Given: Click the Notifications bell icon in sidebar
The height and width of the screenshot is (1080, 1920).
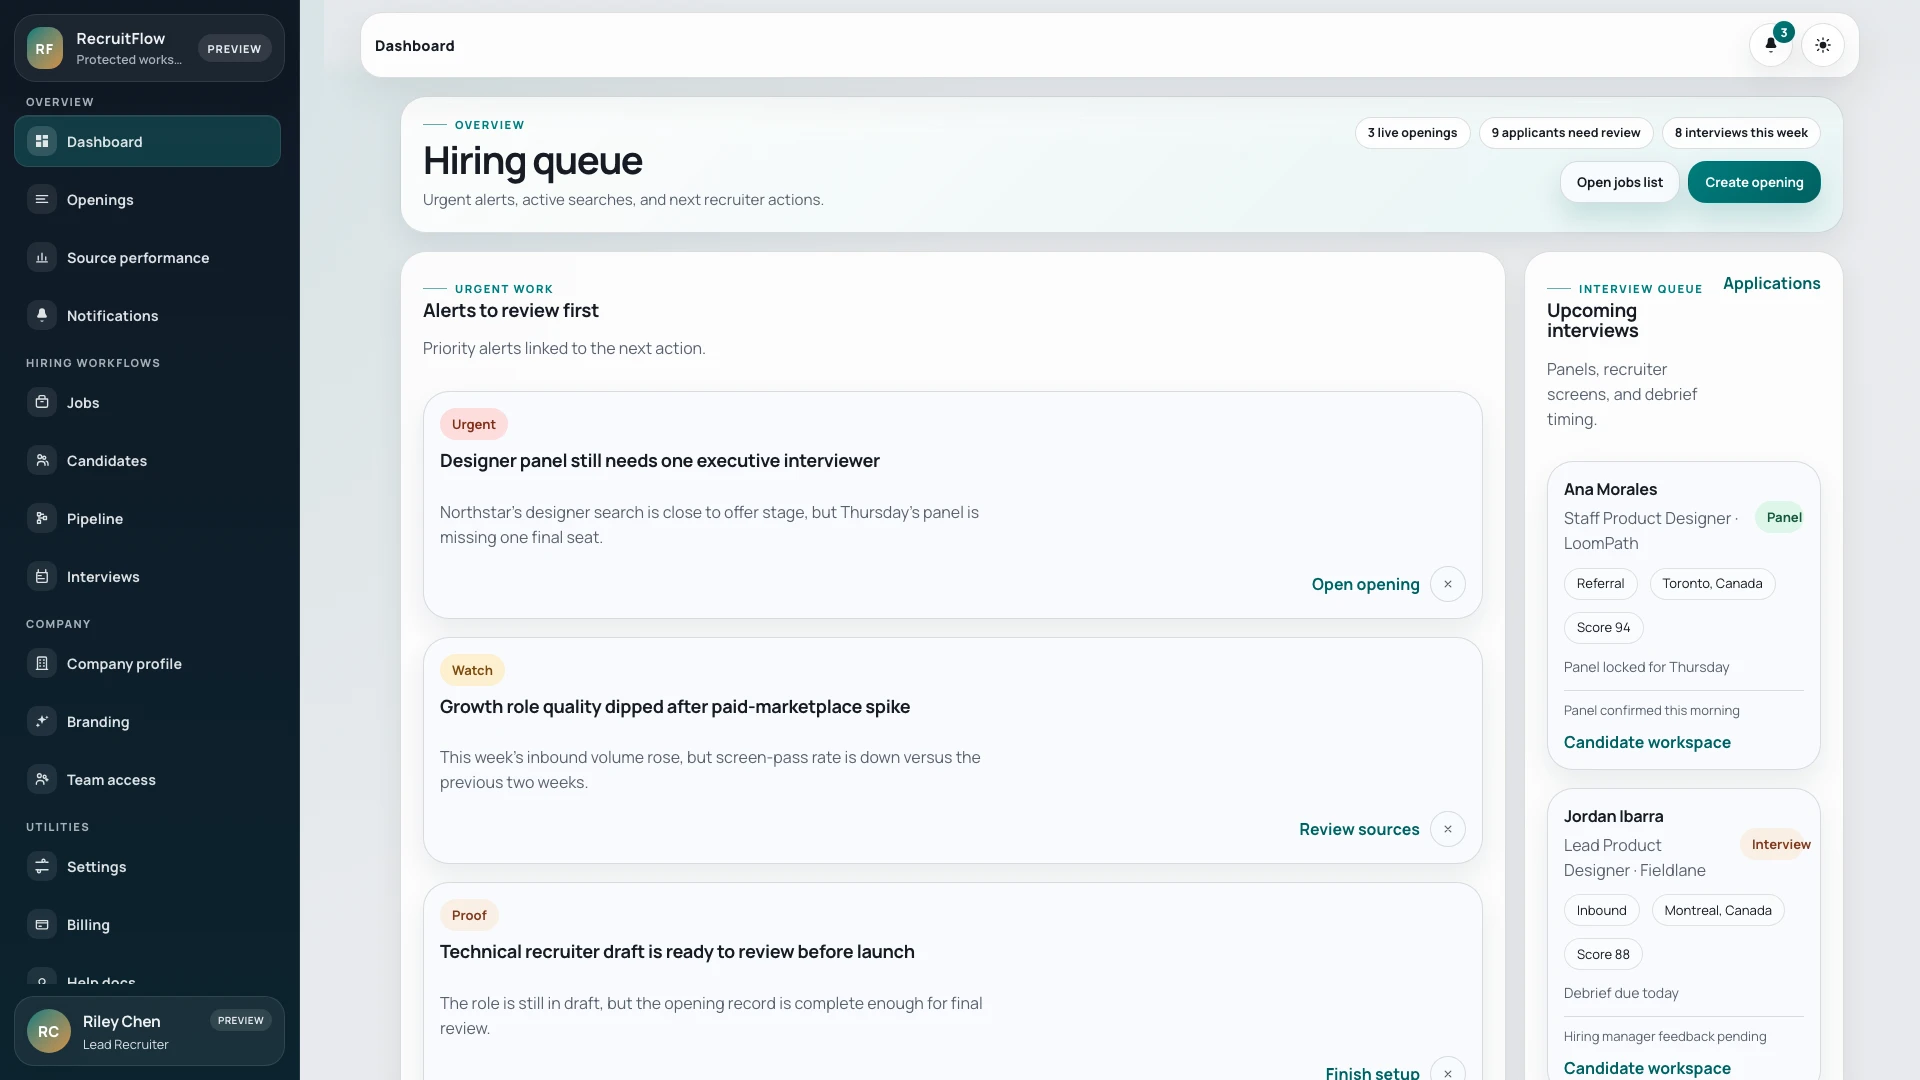Looking at the screenshot, I should [42, 315].
